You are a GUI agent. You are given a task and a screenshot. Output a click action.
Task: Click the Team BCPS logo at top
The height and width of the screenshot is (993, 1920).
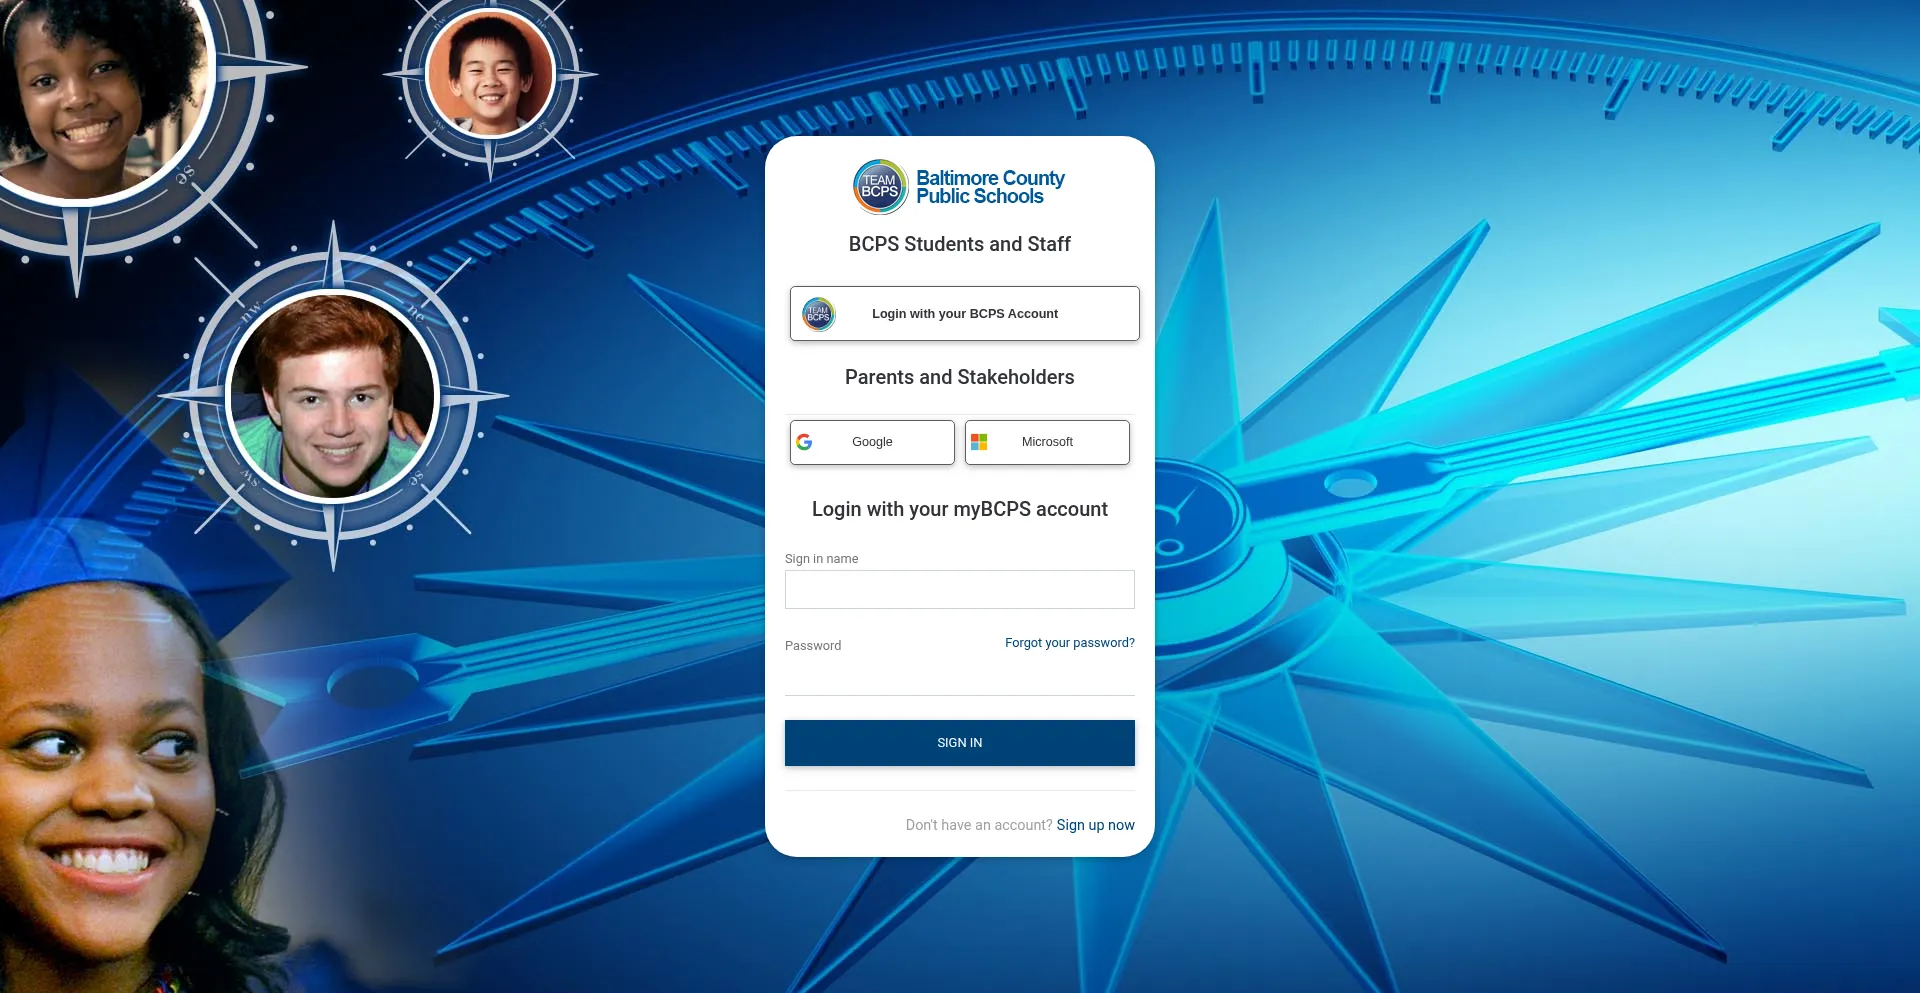880,187
